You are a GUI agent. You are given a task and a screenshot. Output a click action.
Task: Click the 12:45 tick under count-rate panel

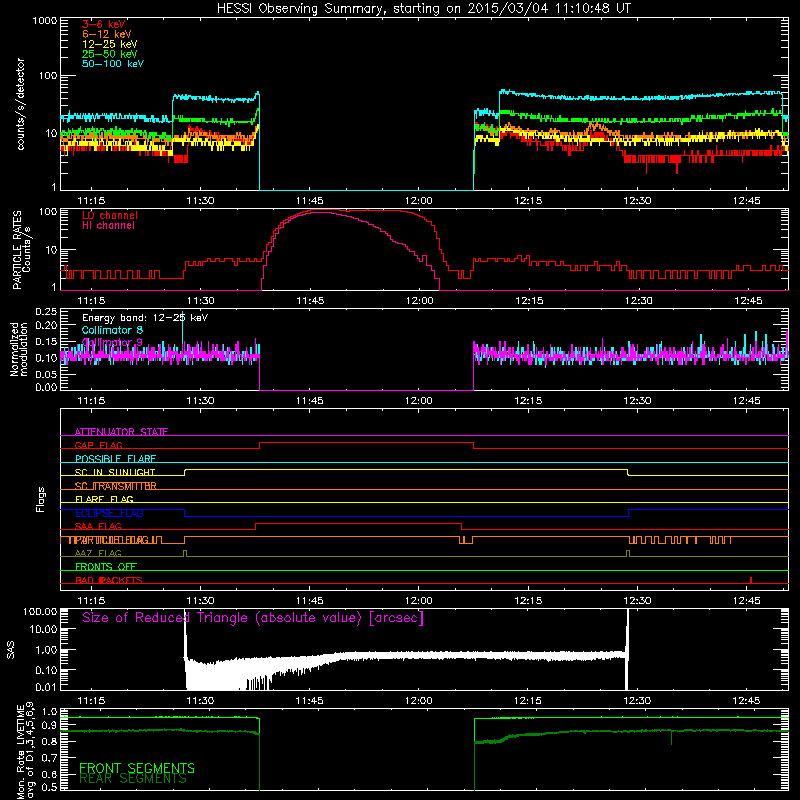[746, 201]
